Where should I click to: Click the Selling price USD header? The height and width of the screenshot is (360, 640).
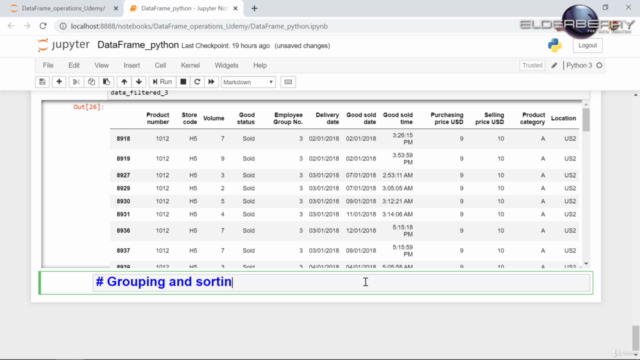point(489,118)
